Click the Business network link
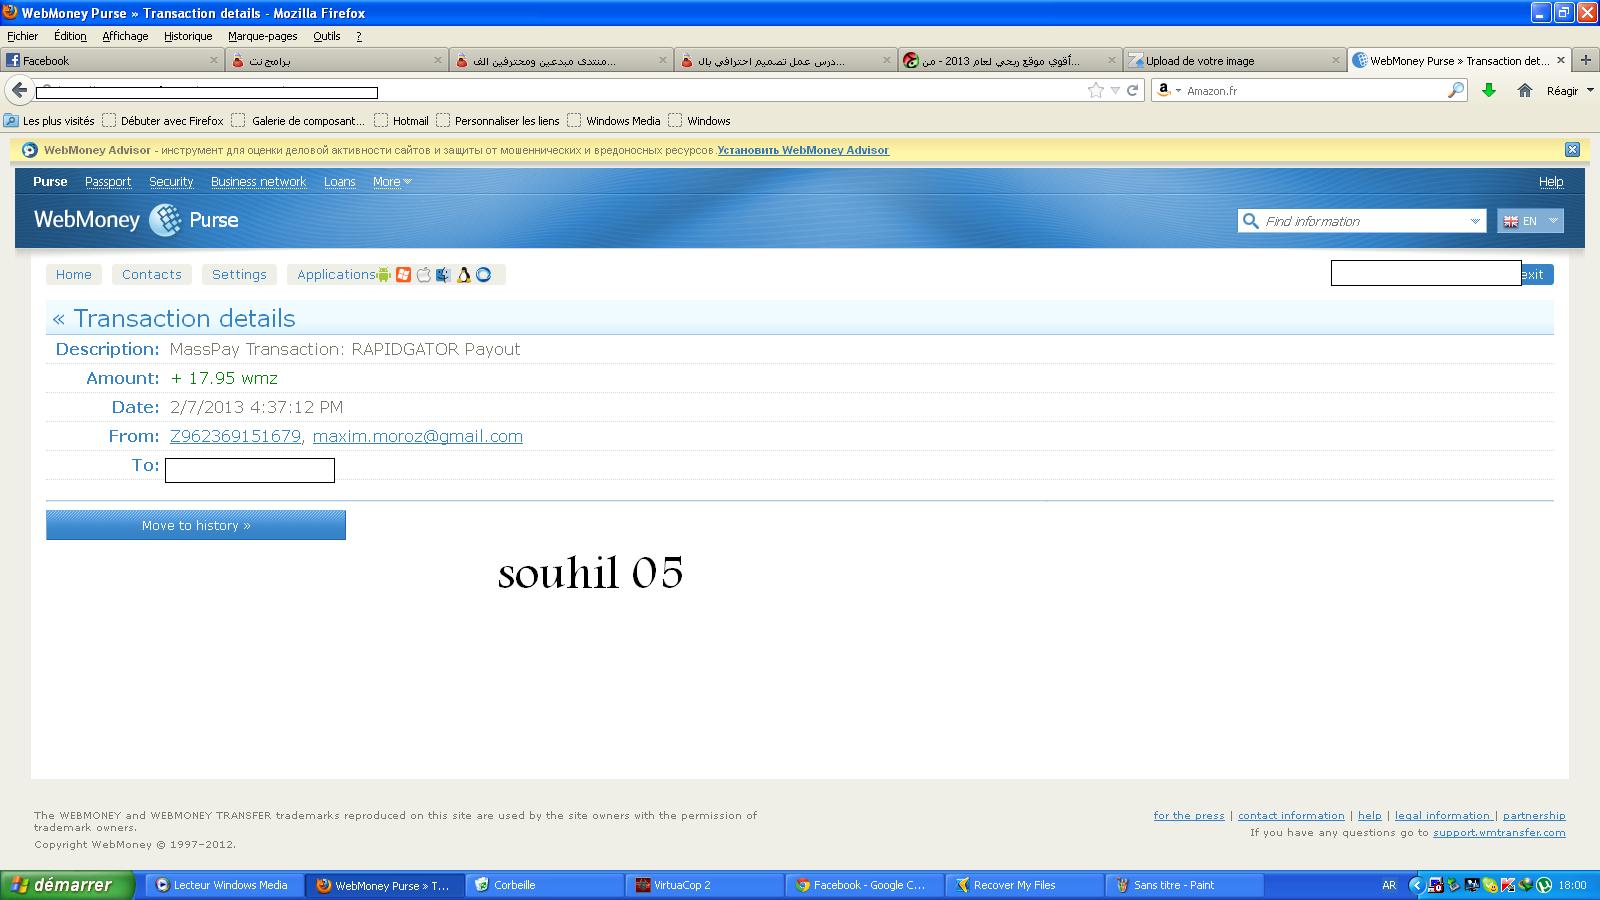1600x900 pixels. (x=258, y=182)
